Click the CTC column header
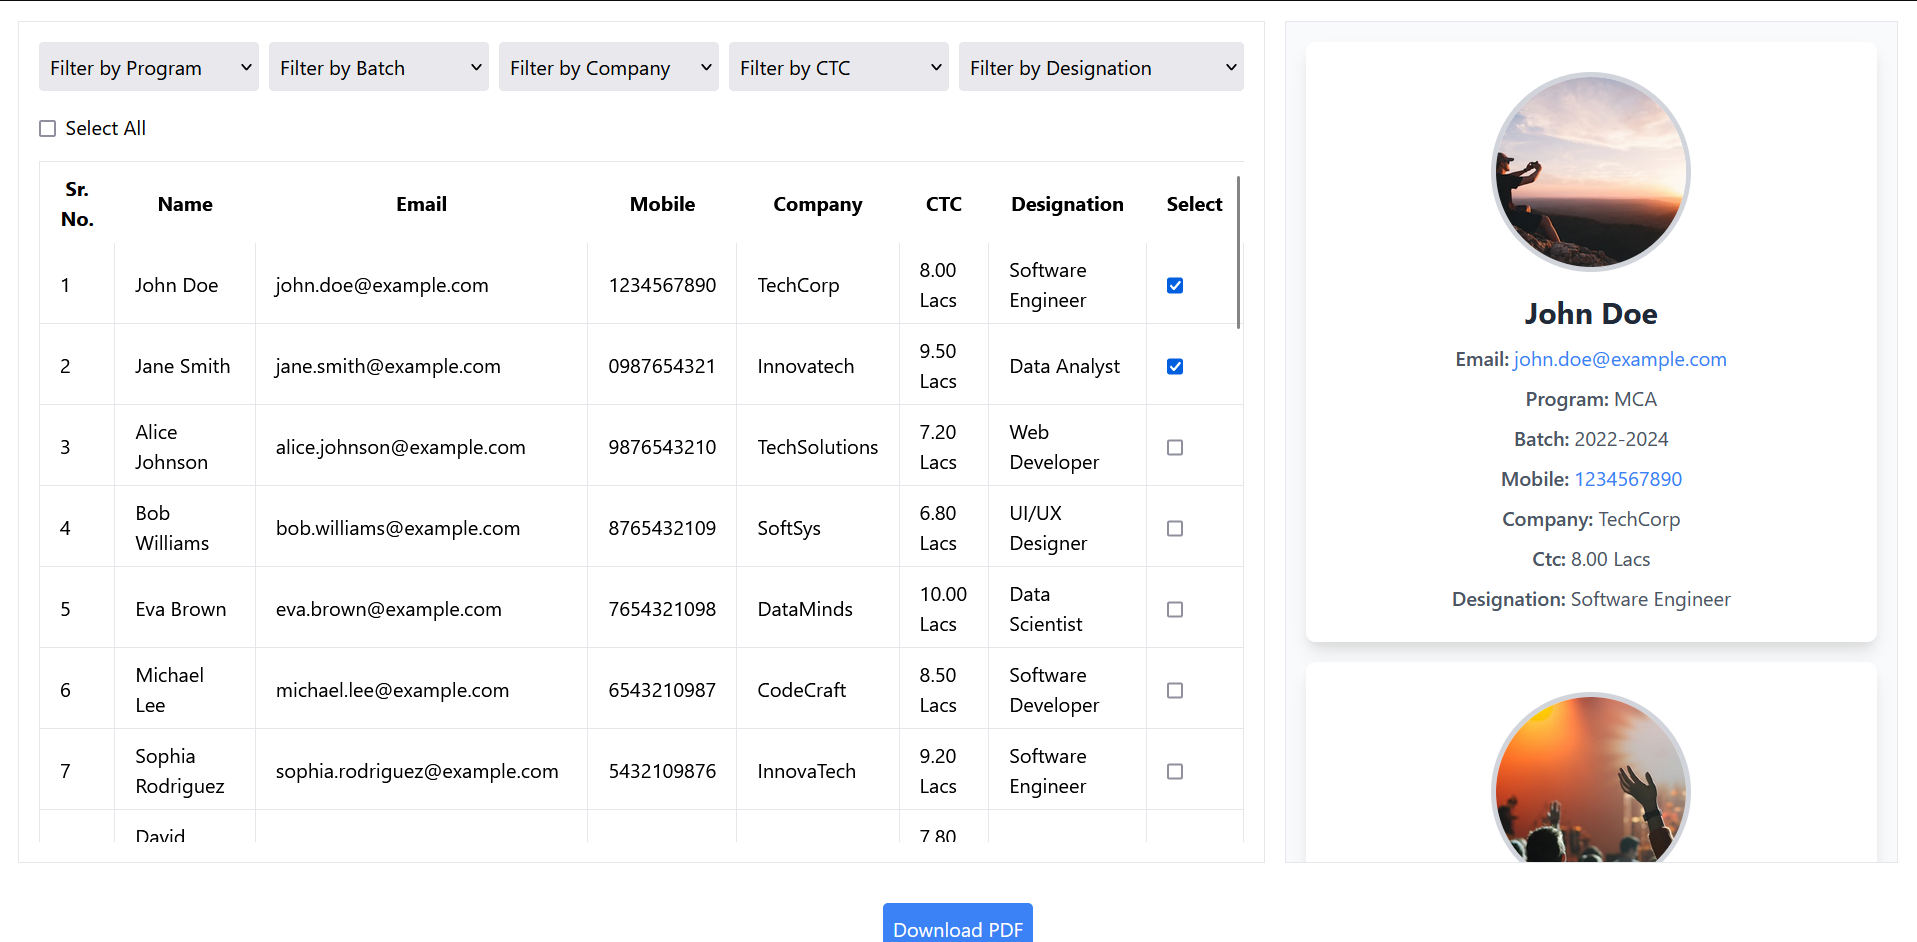 [x=943, y=205]
